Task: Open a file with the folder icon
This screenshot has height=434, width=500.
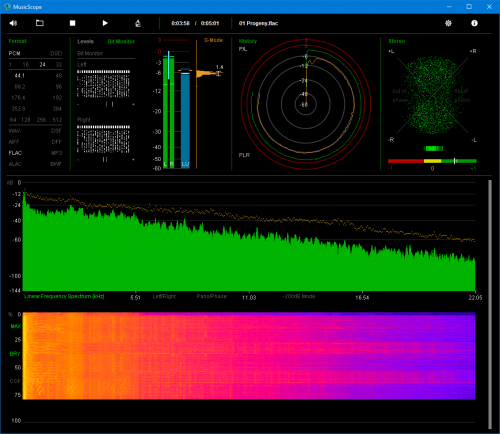Action: point(40,23)
